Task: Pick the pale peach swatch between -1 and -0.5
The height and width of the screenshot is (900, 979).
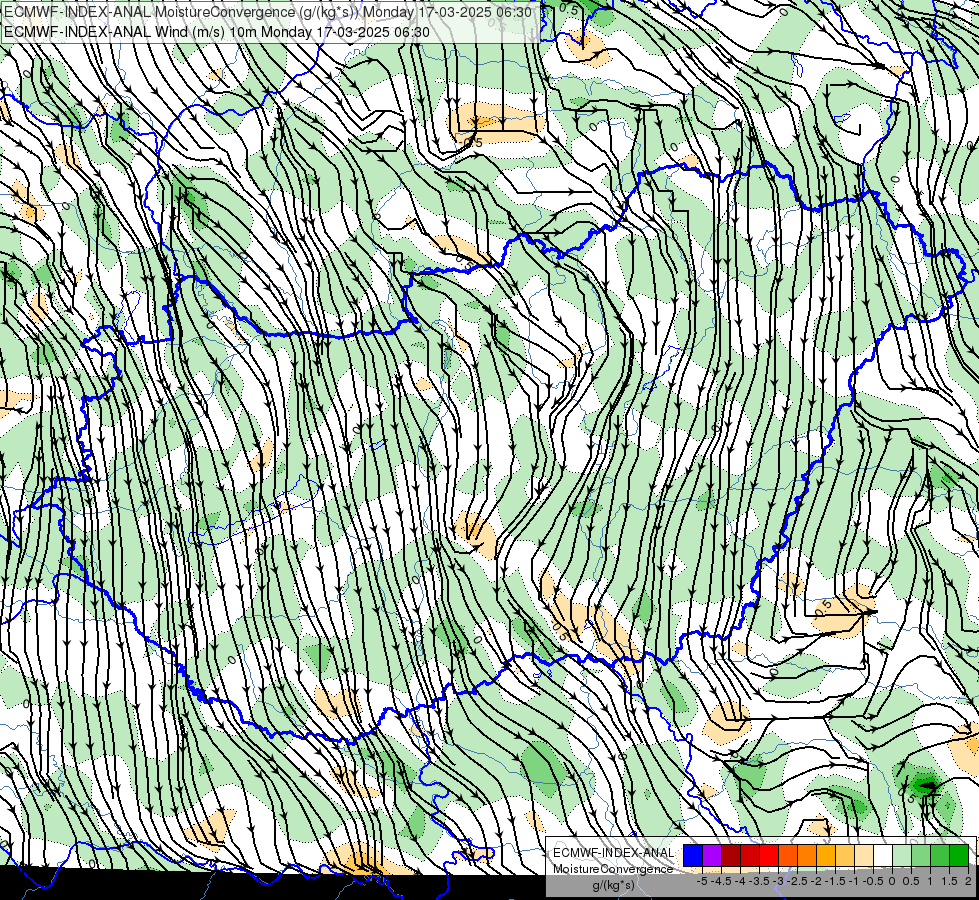Action: (864, 856)
